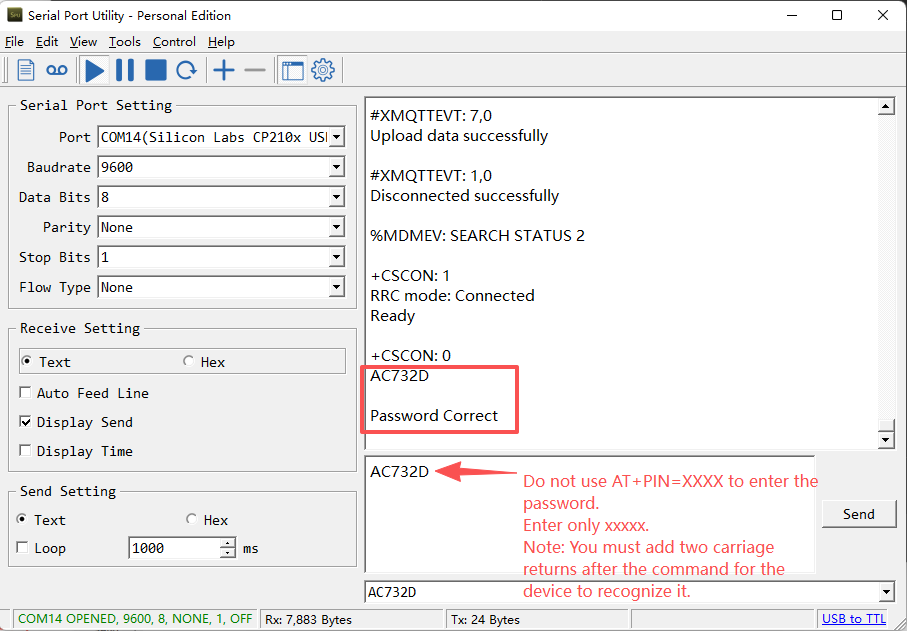Start serial port with Play icon
907x631 pixels.
(94, 71)
